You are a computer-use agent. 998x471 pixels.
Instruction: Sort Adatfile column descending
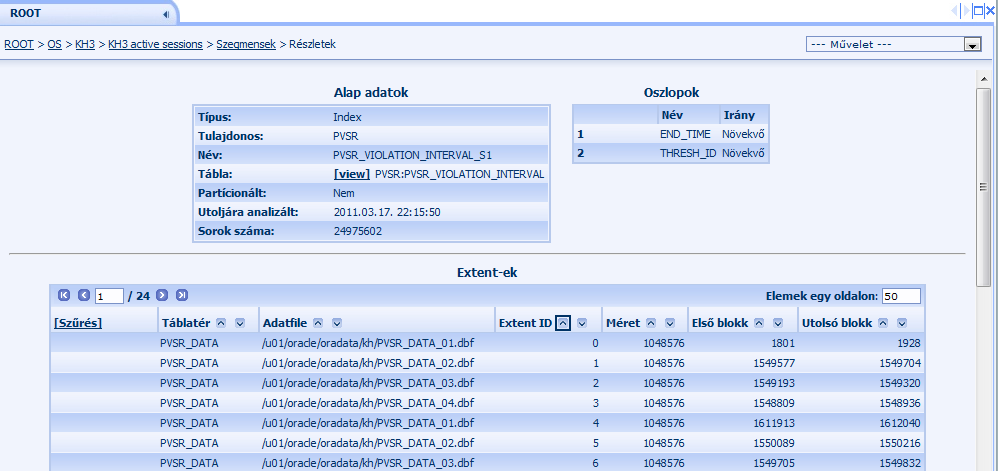[x=337, y=323]
